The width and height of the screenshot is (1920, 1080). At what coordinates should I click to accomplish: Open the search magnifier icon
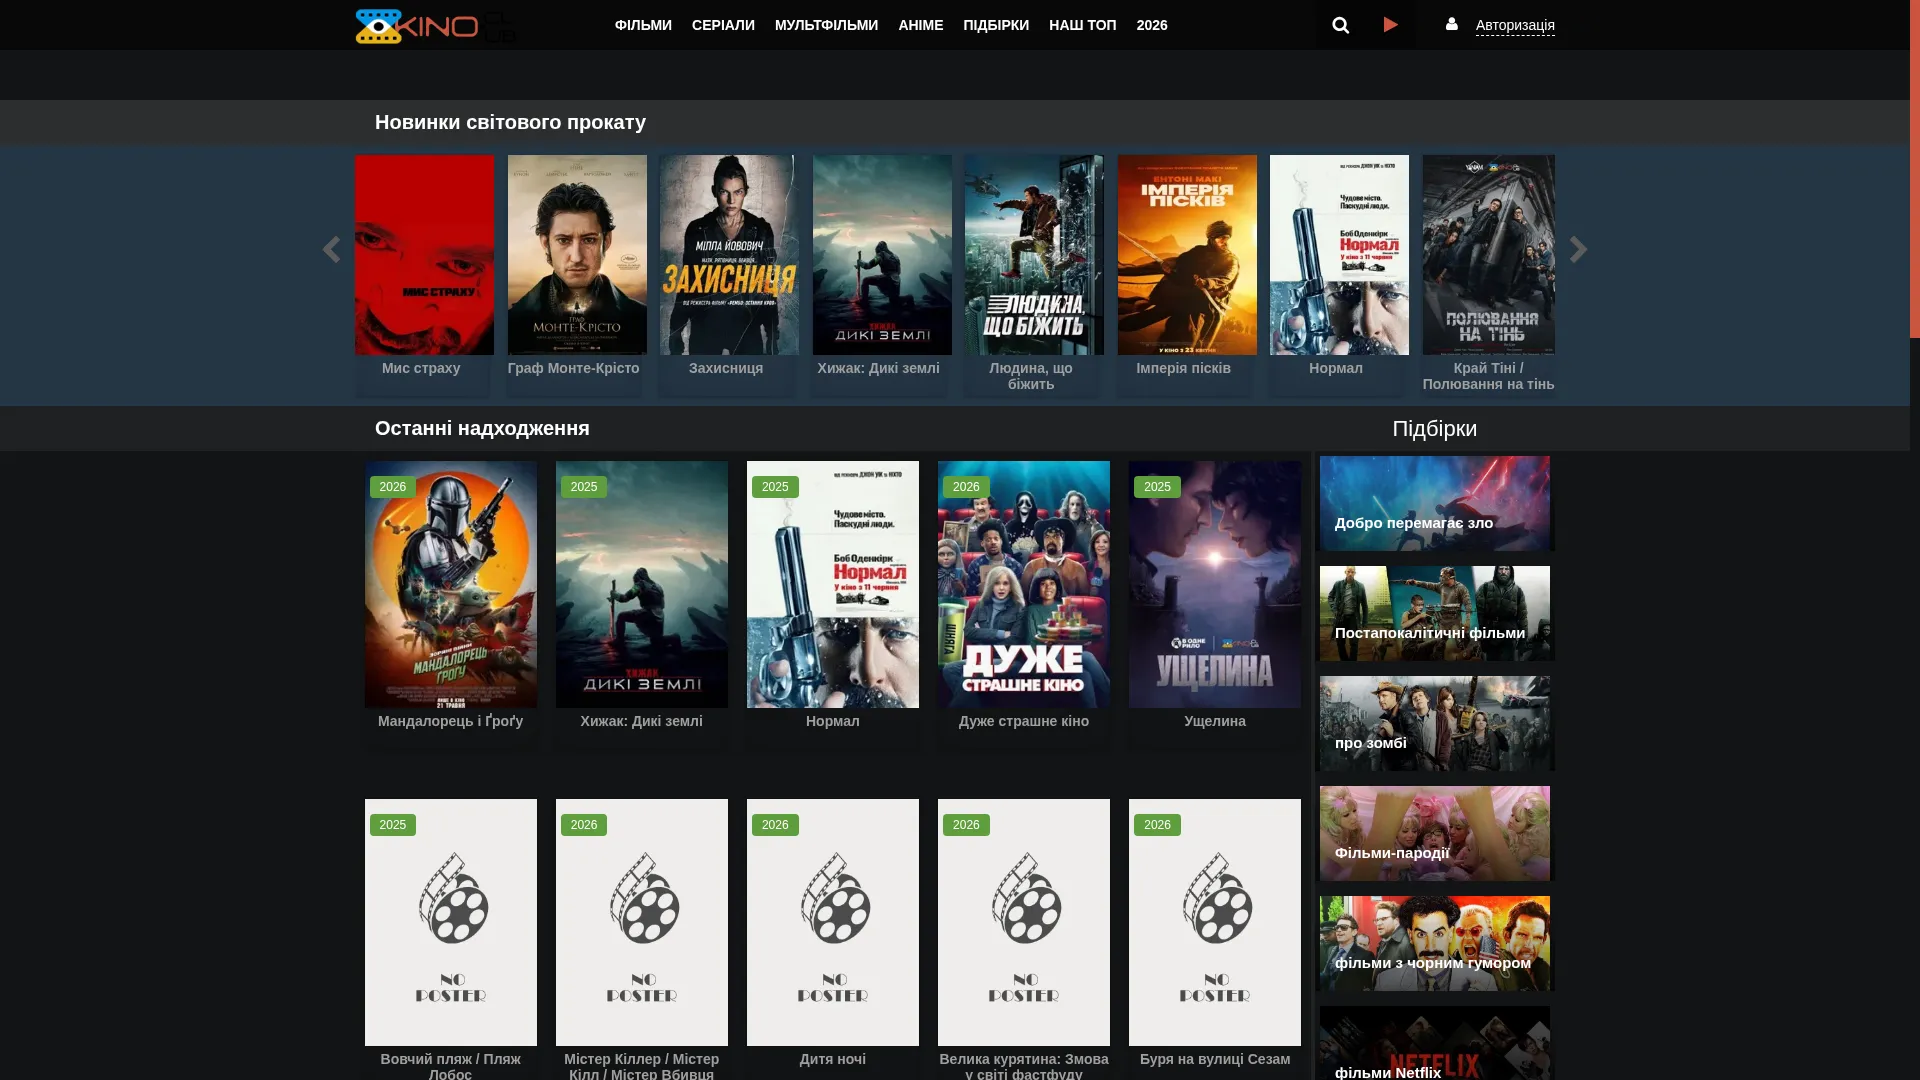coord(1341,25)
